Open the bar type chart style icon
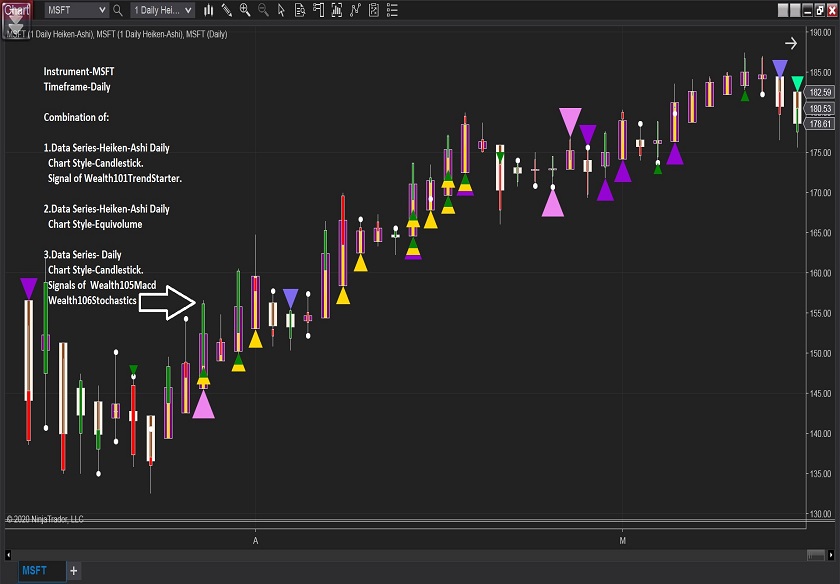This screenshot has height=584, width=840. [x=209, y=10]
